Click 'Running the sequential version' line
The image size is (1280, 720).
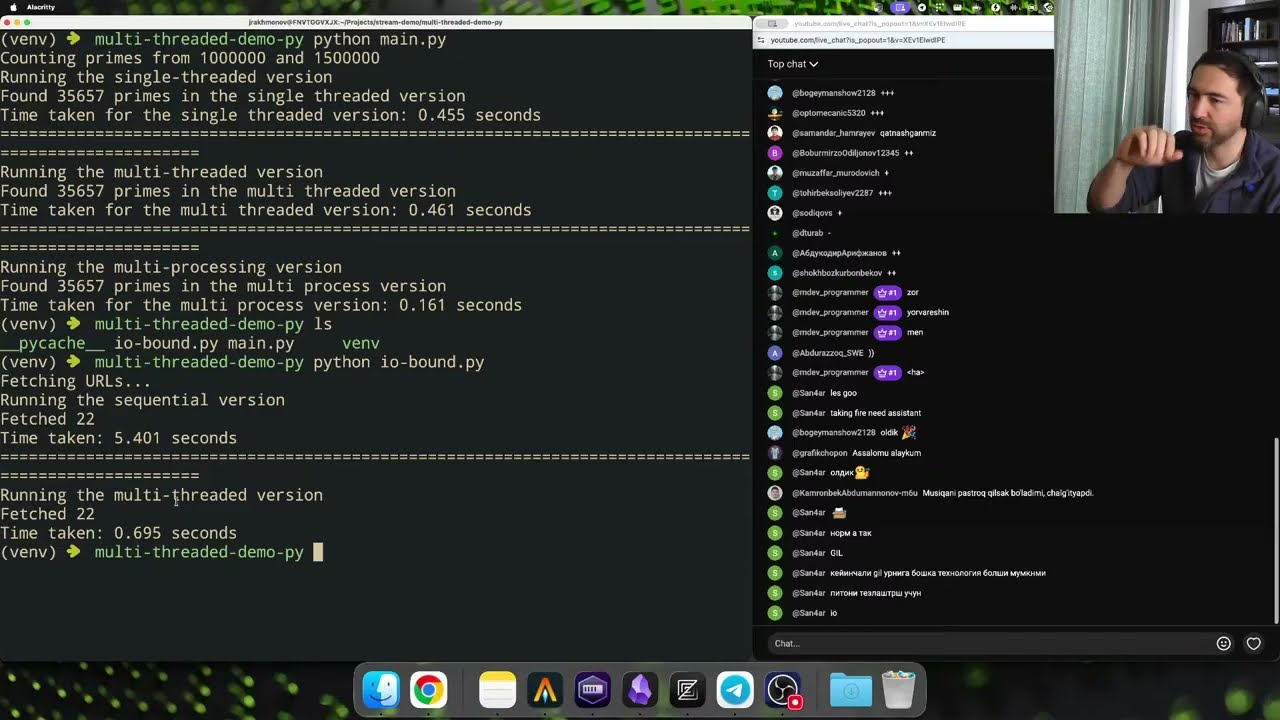tap(142, 400)
